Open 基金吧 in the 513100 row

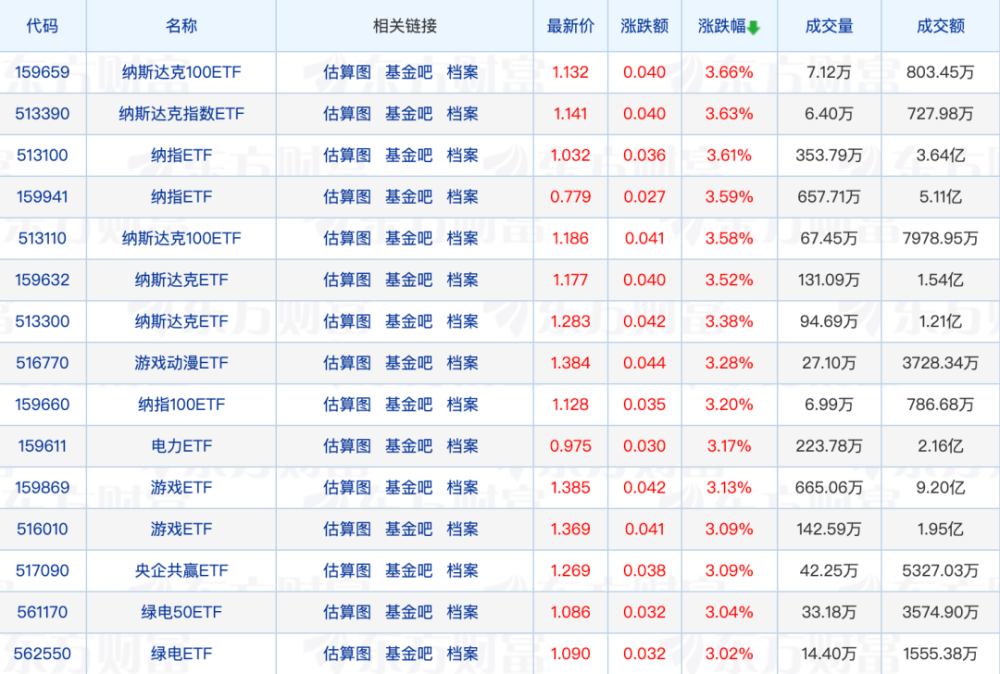[408, 155]
